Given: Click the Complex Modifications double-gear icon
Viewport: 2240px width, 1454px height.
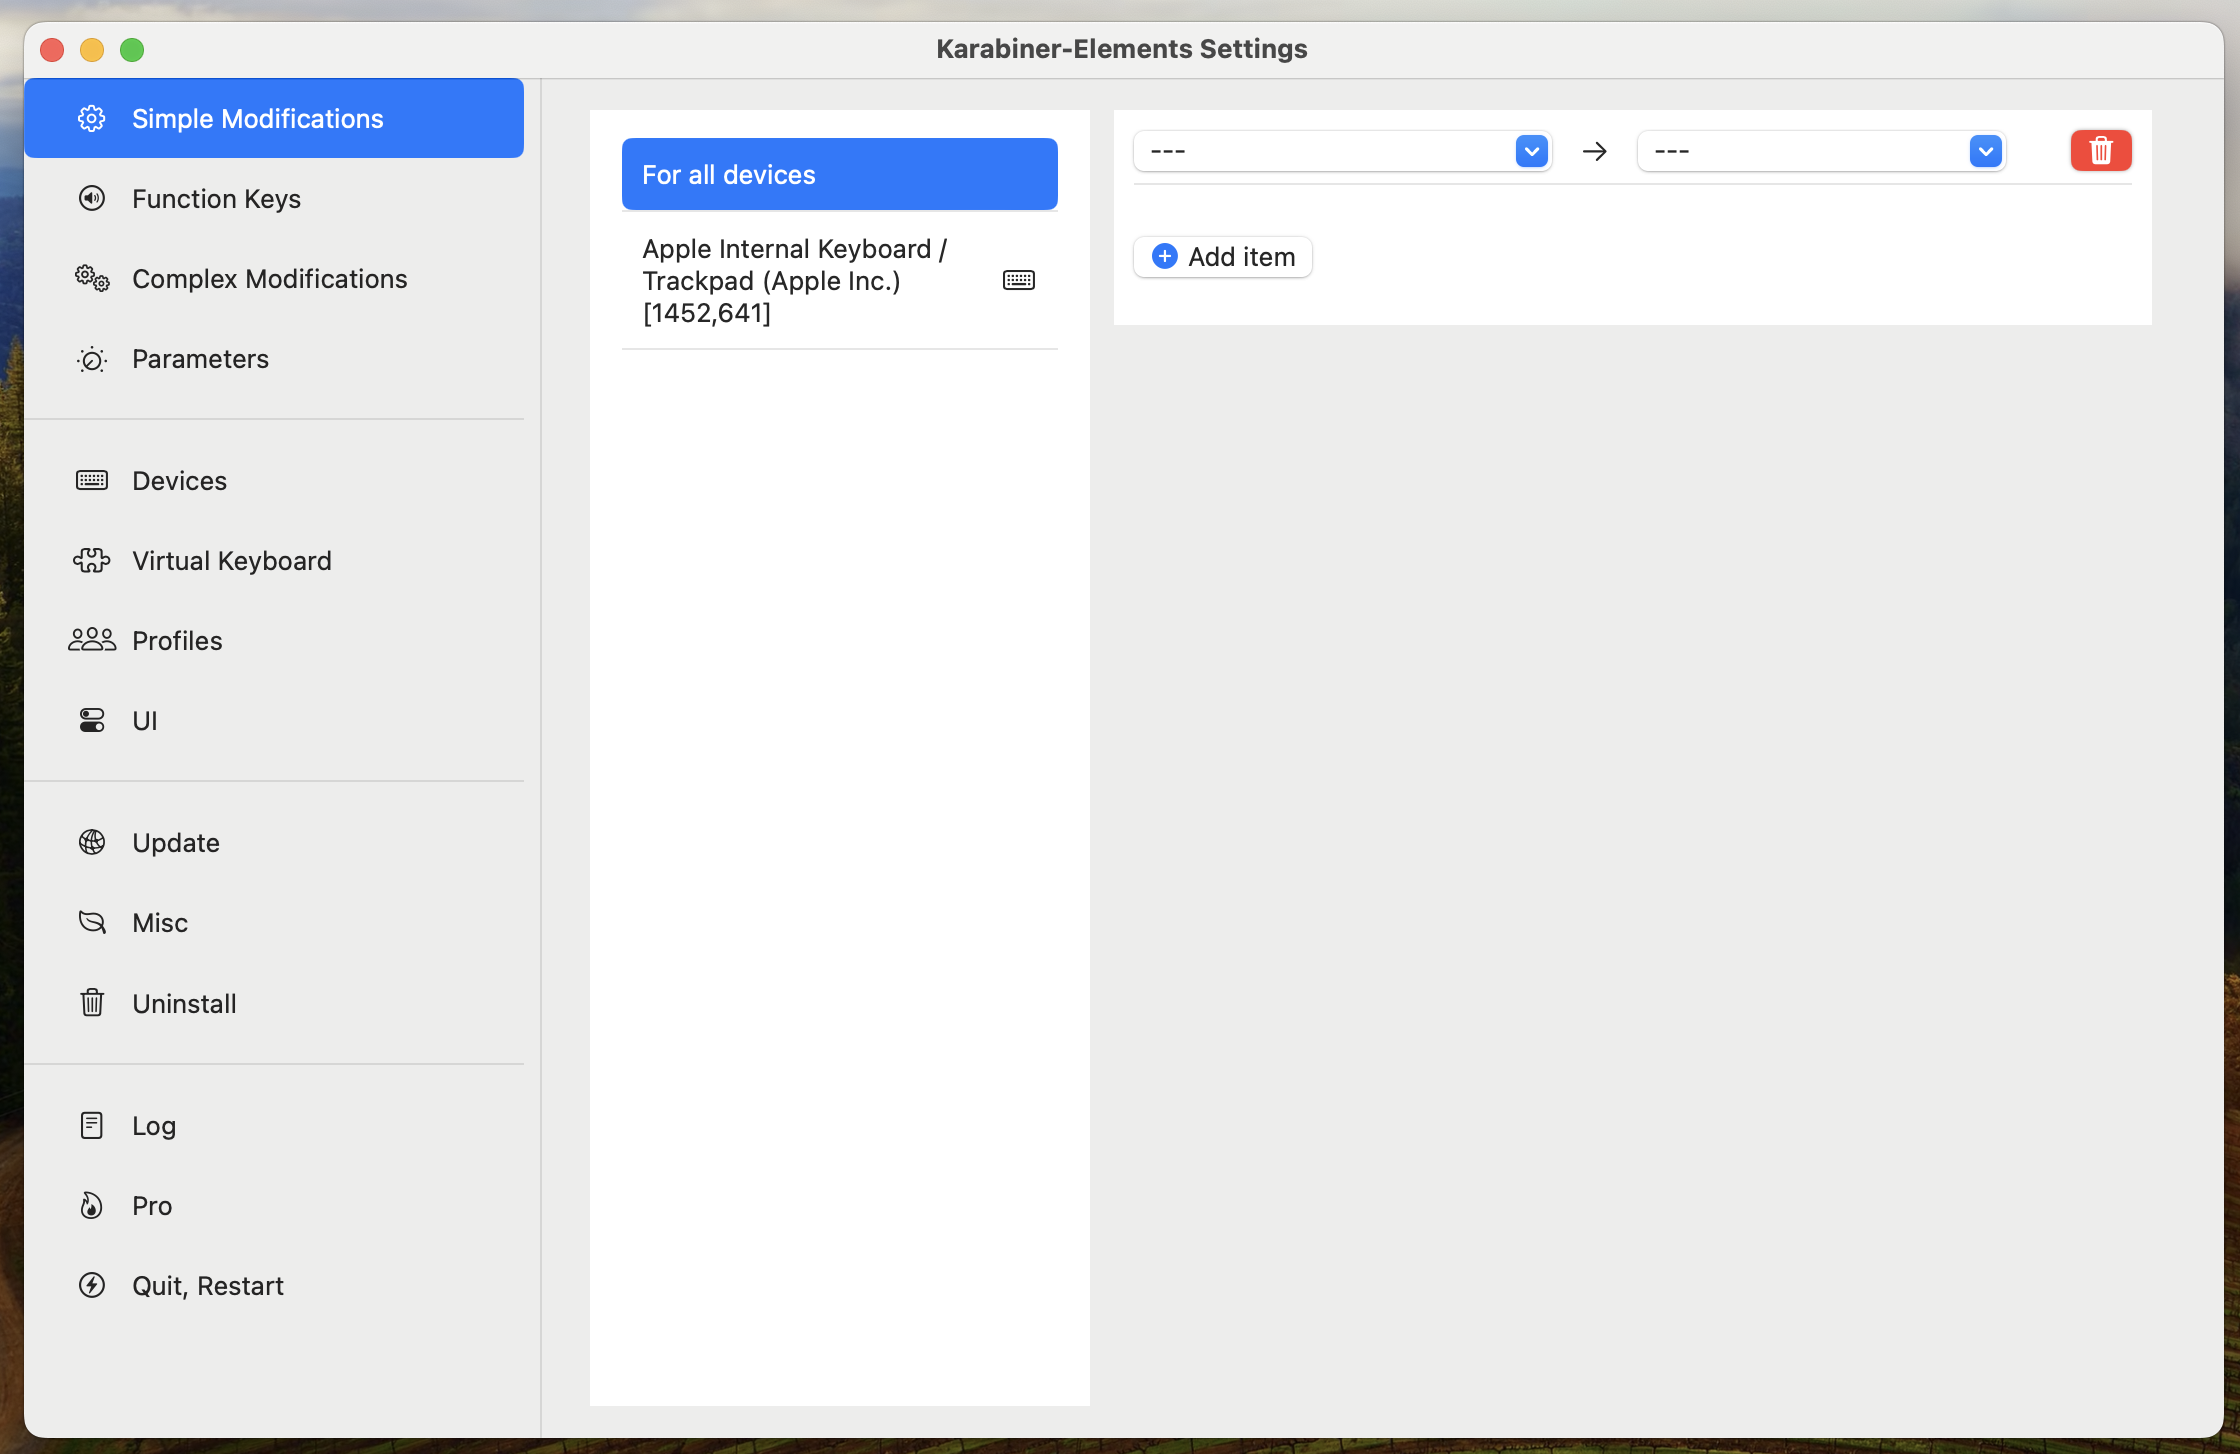Looking at the screenshot, I should [x=92, y=278].
